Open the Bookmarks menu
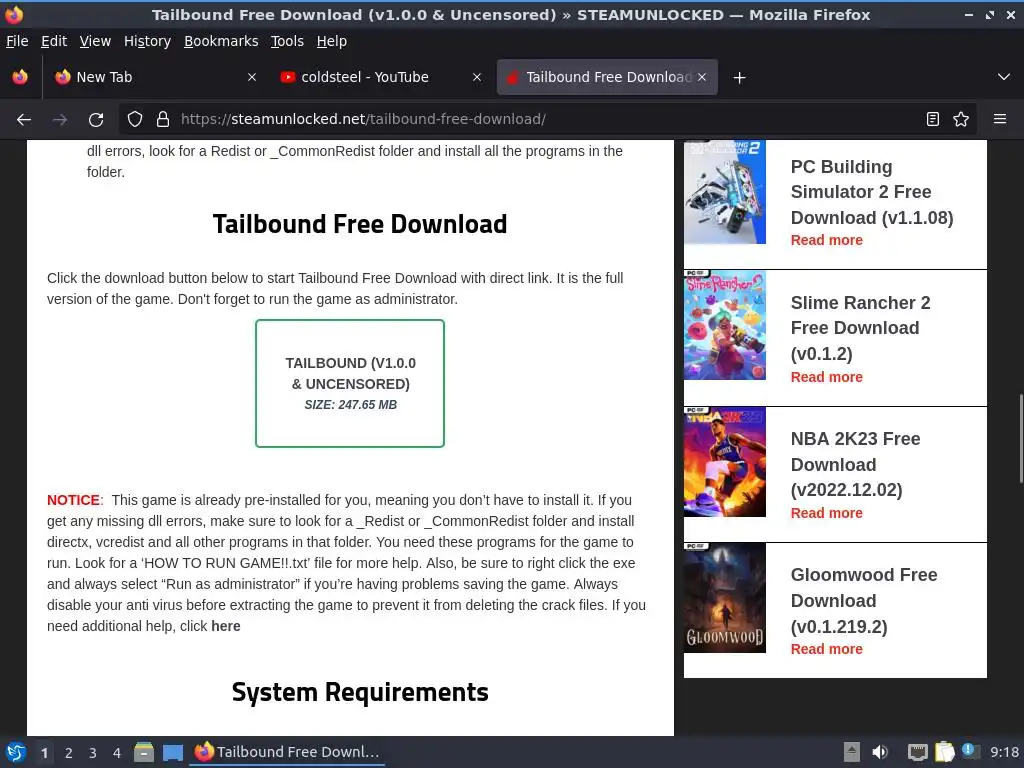 221,41
